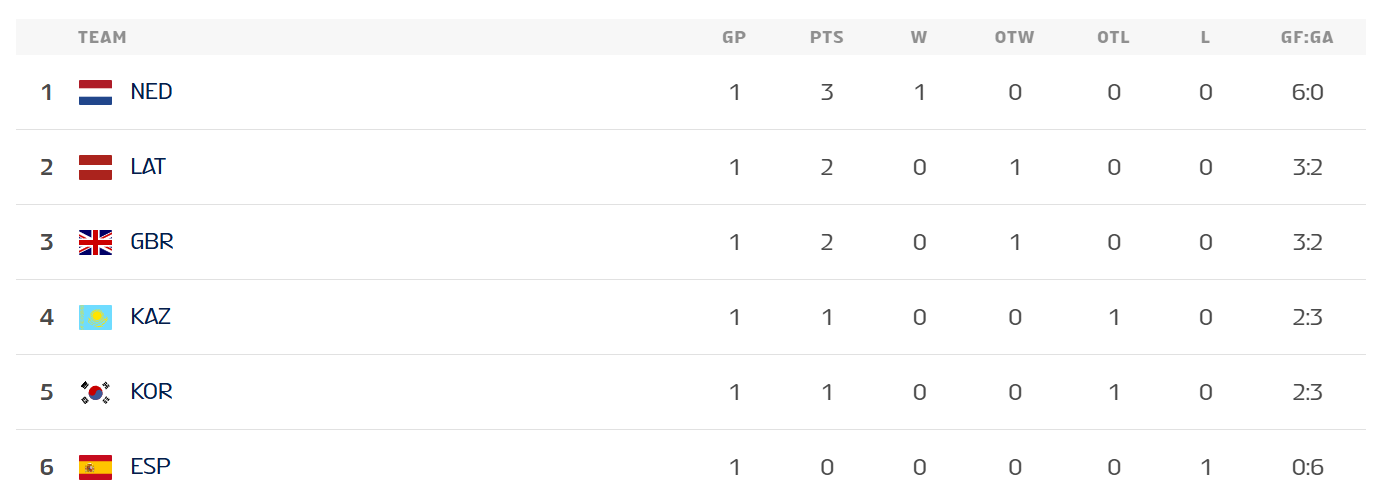Open the KAZ team link
1382x503 pixels.
[151, 317]
